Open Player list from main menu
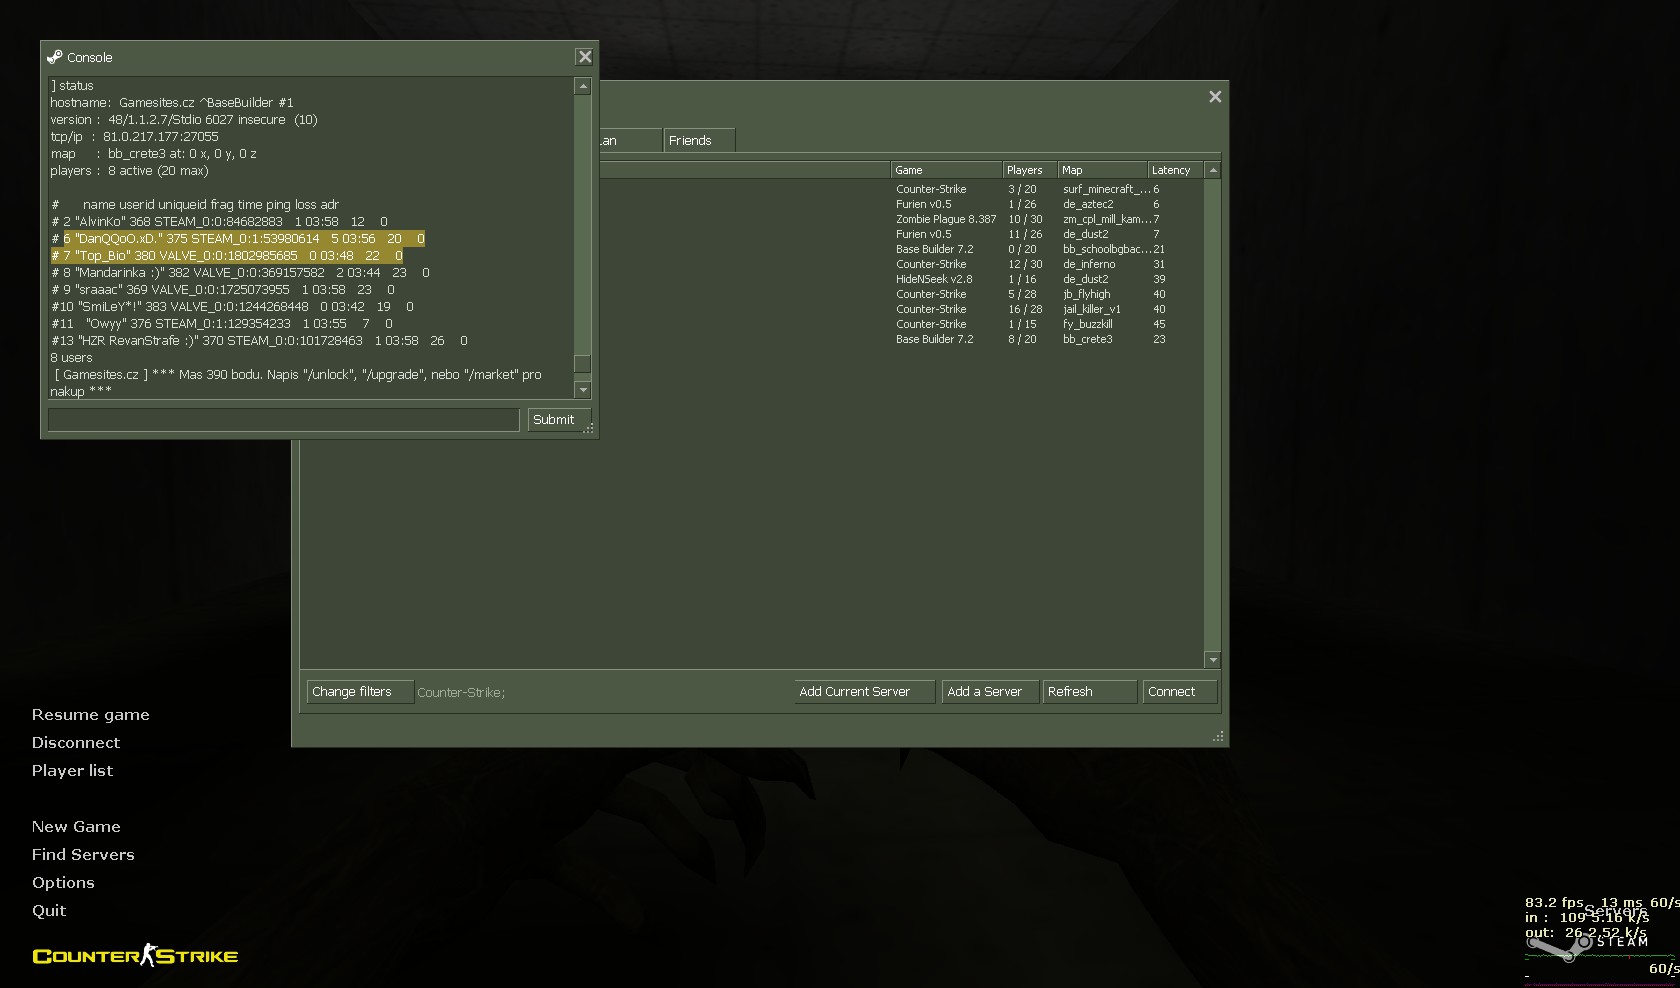Viewport: 1680px width, 988px height. [72, 771]
